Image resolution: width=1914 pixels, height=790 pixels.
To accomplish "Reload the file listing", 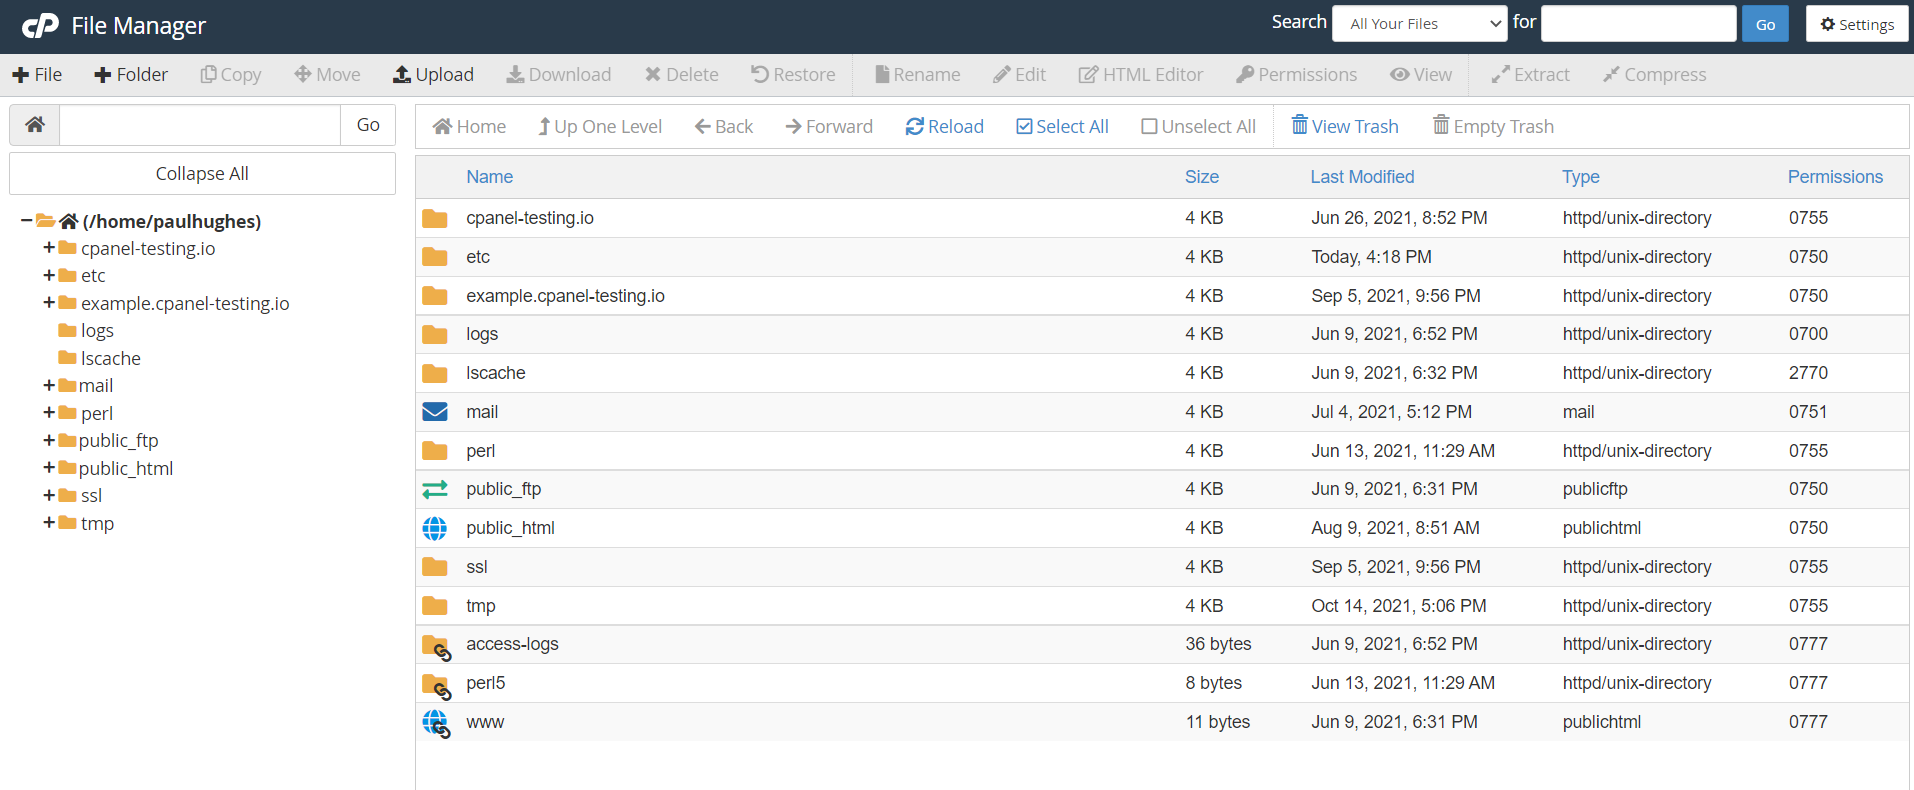I will tap(945, 127).
